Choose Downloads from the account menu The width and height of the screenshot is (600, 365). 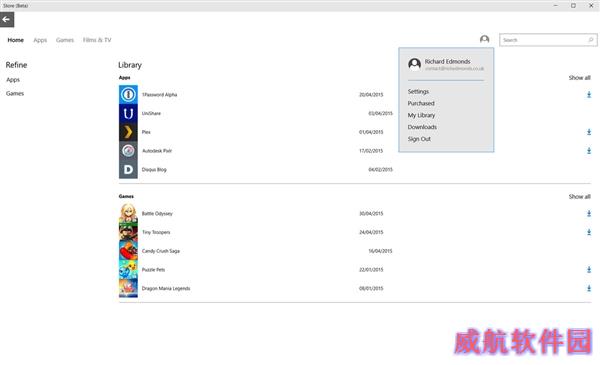tap(422, 127)
